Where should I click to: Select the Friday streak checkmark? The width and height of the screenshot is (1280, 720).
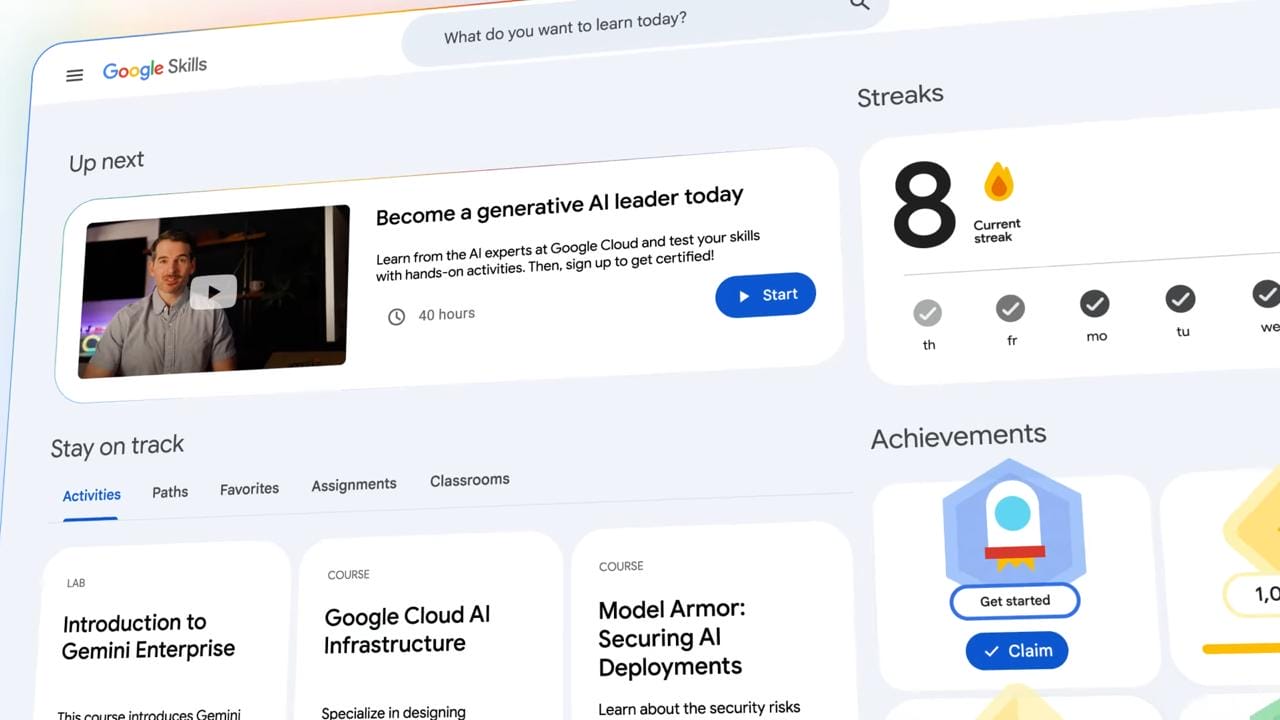pos(1010,308)
